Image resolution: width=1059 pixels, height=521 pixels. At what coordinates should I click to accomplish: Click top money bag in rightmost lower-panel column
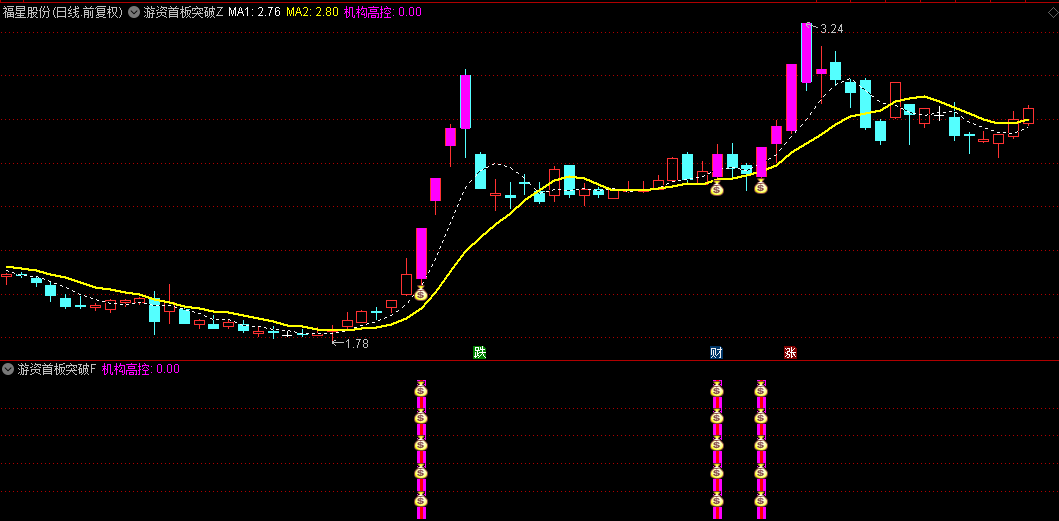760,389
